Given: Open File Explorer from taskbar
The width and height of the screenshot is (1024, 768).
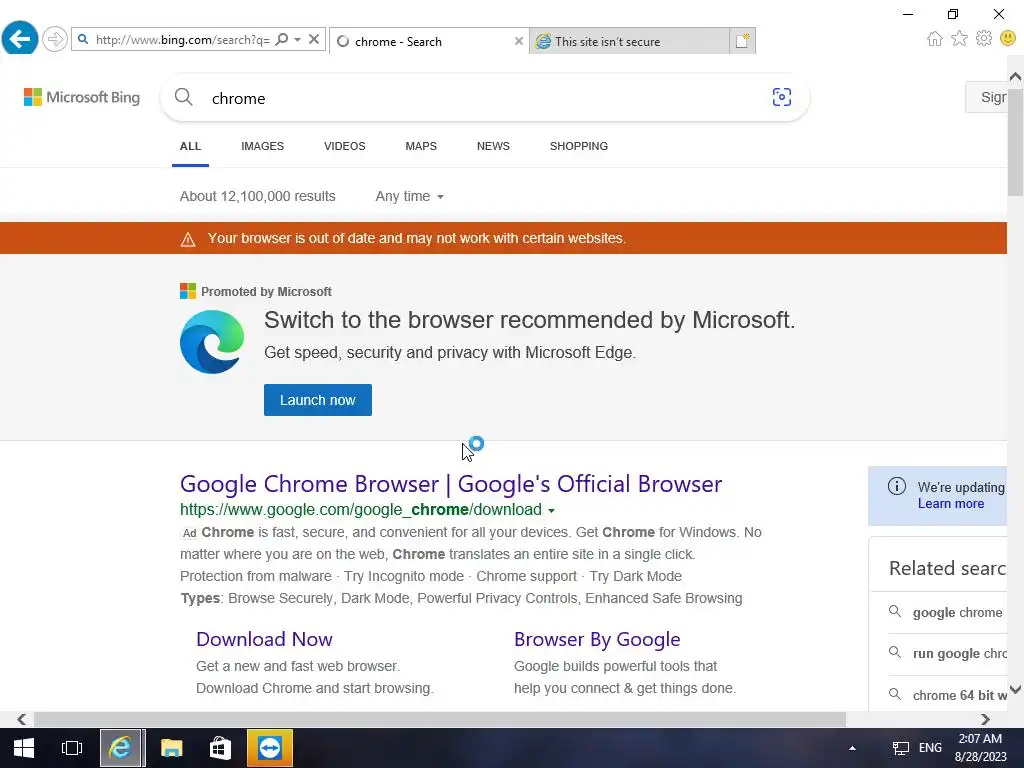Looking at the screenshot, I should click(x=172, y=748).
